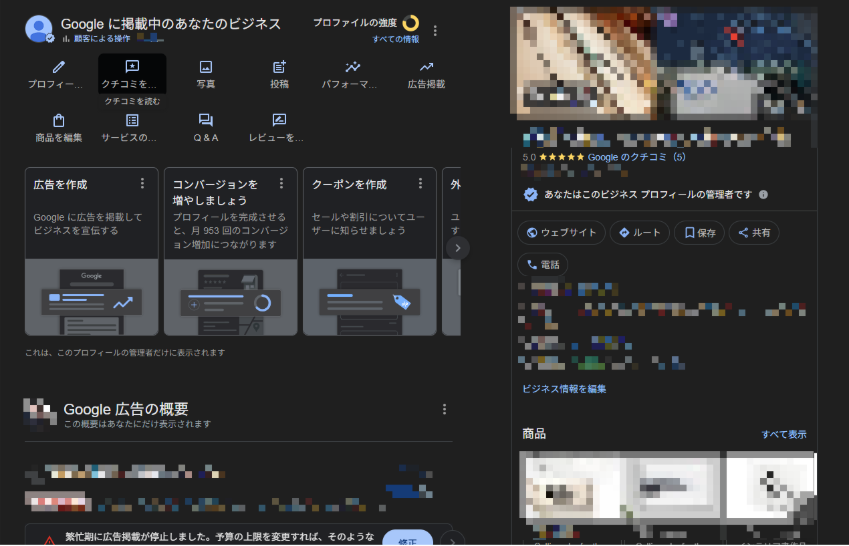Open the コンバージョンを増やしましょう card
Viewport: 849px width, 546px height.
click(x=231, y=251)
